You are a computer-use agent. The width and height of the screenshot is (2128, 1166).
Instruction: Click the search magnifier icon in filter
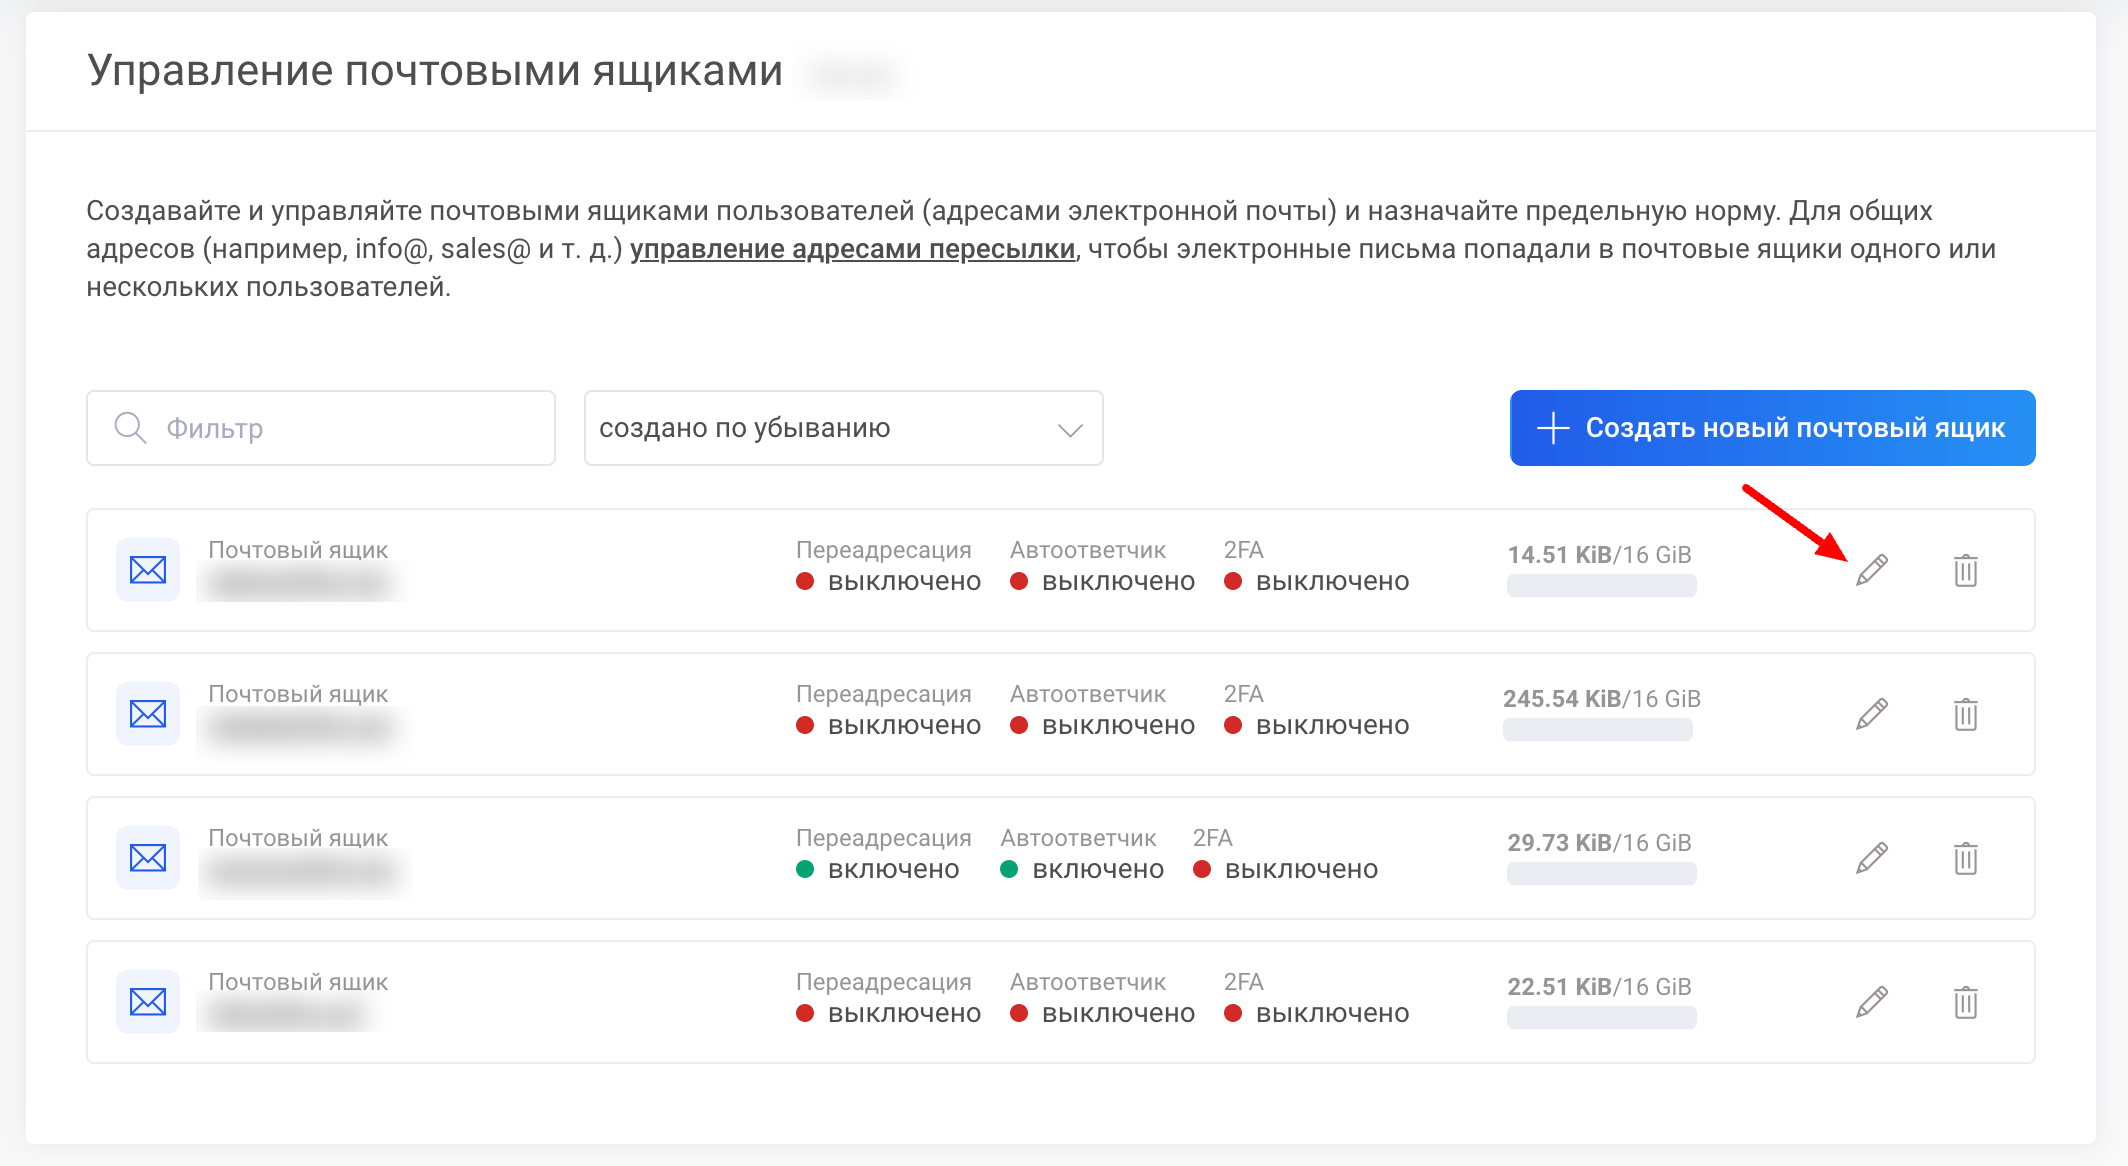pyautogui.click(x=130, y=428)
